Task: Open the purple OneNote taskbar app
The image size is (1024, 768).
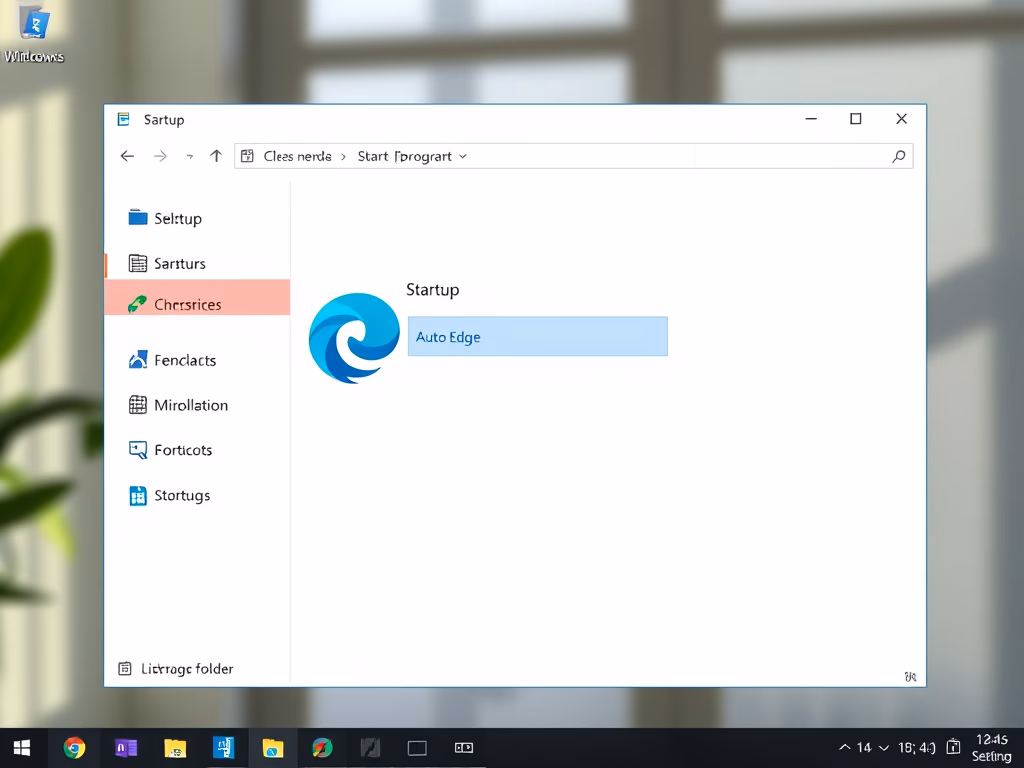Action: click(x=125, y=748)
